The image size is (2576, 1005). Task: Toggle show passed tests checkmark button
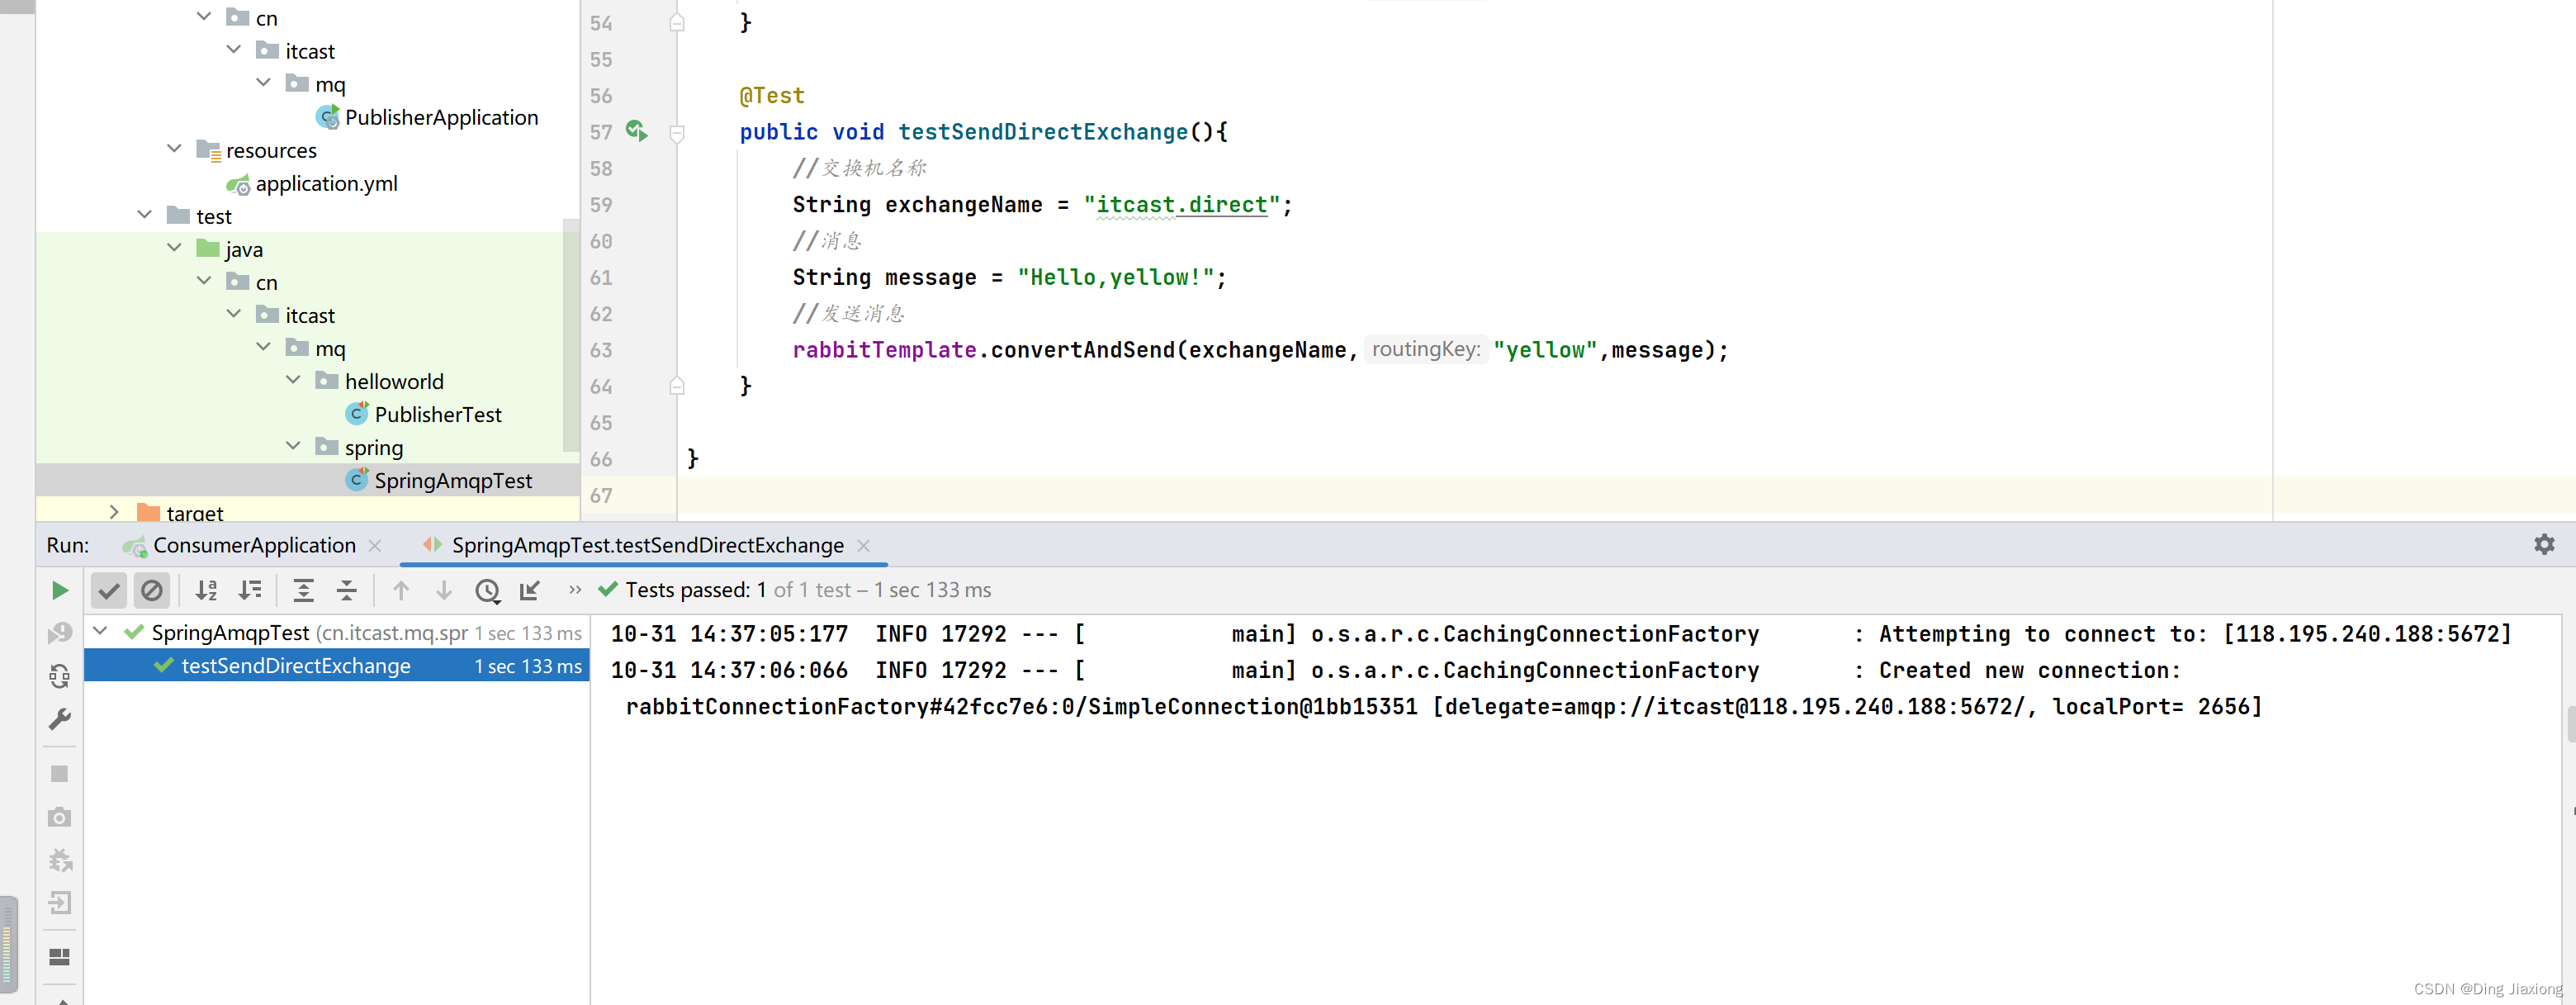pyautogui.click(x=109, y=590)
